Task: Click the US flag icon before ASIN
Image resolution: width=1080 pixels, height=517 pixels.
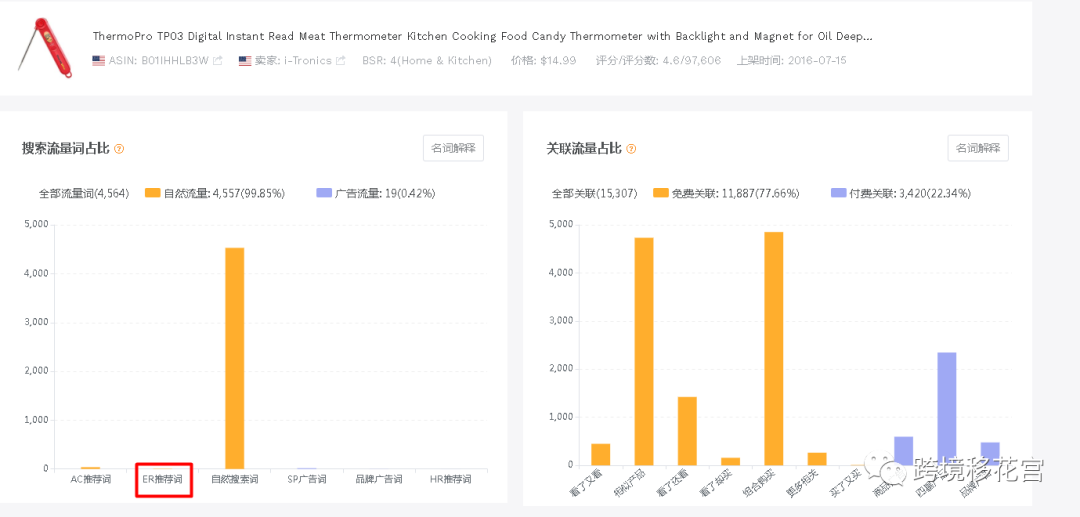Action: (98, 61)
